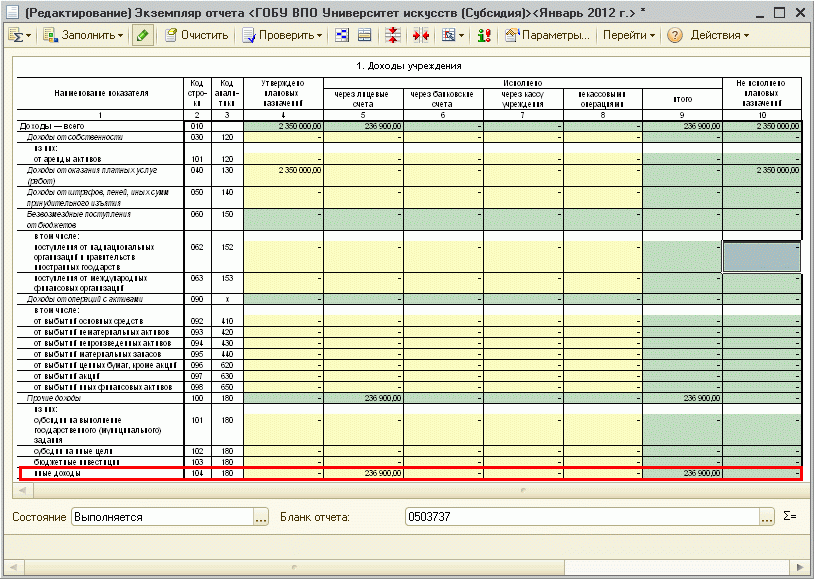The image size is (814, 579).
Task: Click the table grid icon in toolbar
Action: [365, 35]
